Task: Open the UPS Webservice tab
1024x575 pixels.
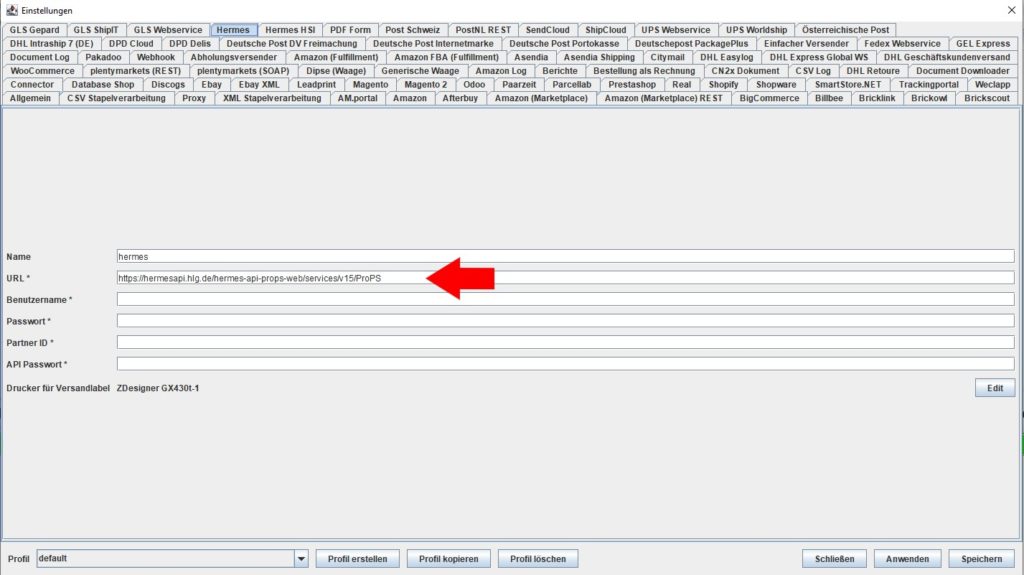Action: pyautogui.click(x=676, y=30)
